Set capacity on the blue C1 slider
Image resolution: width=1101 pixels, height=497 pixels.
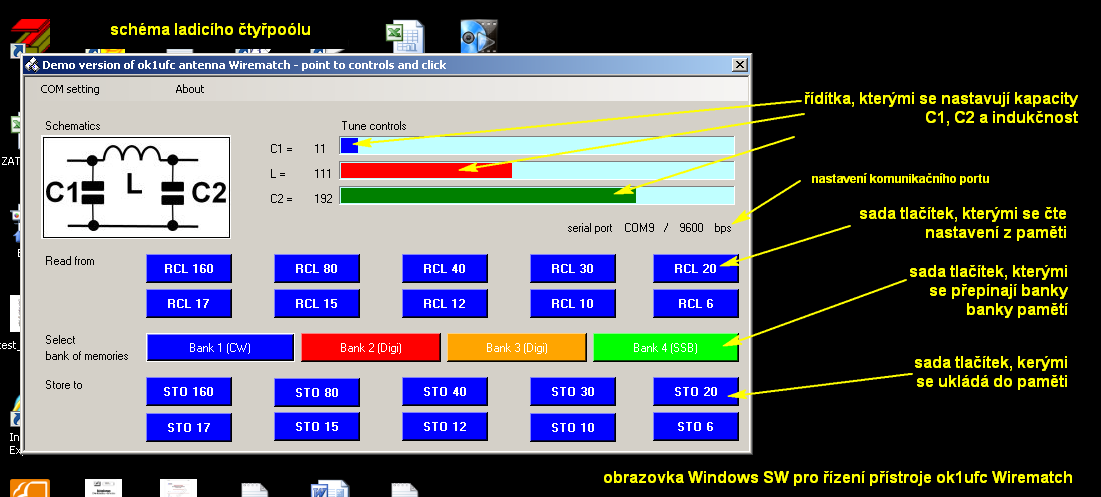coord(537,146)
